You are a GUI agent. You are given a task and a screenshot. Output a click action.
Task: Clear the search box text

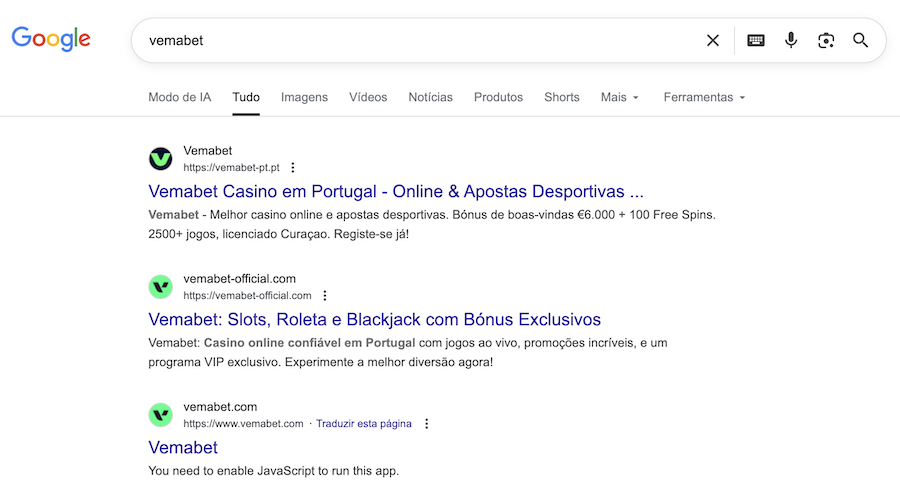(x=713, y=40)
